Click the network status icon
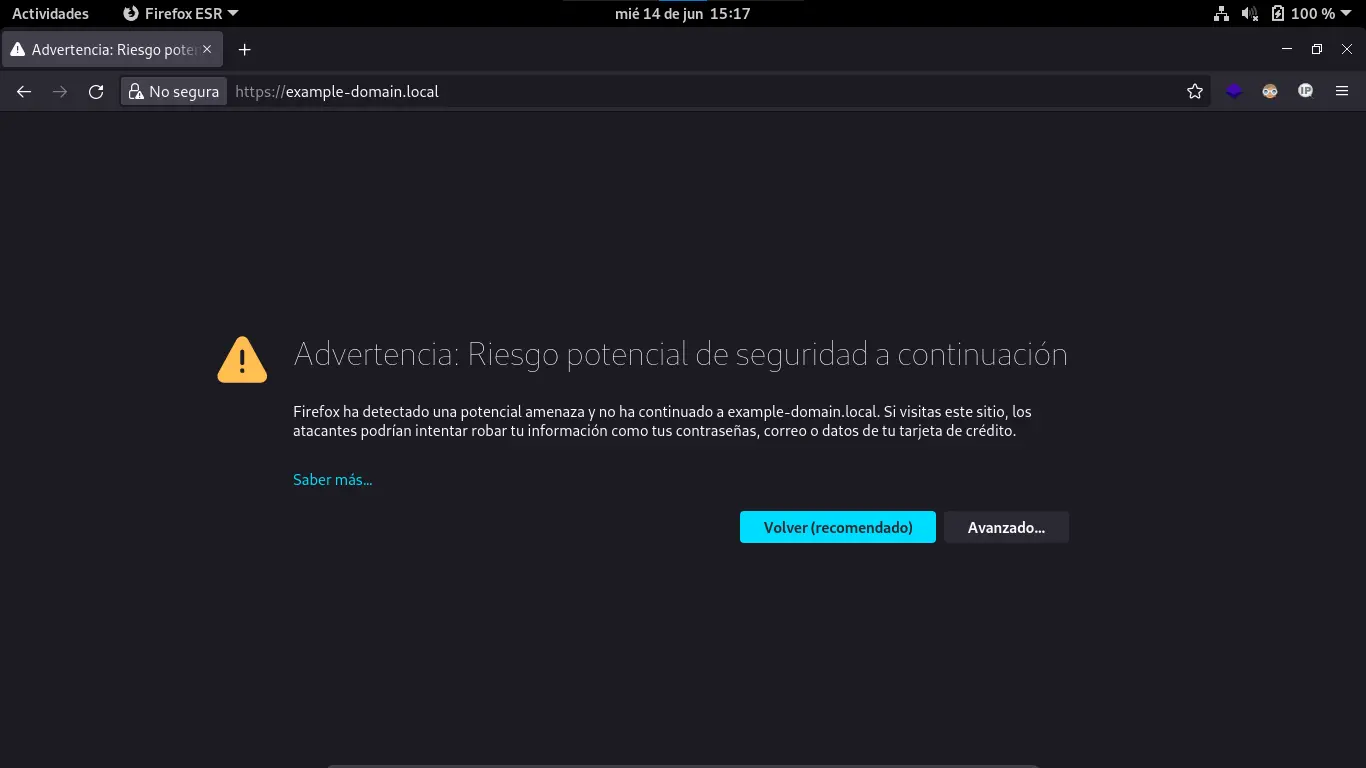 point(1221,13)
